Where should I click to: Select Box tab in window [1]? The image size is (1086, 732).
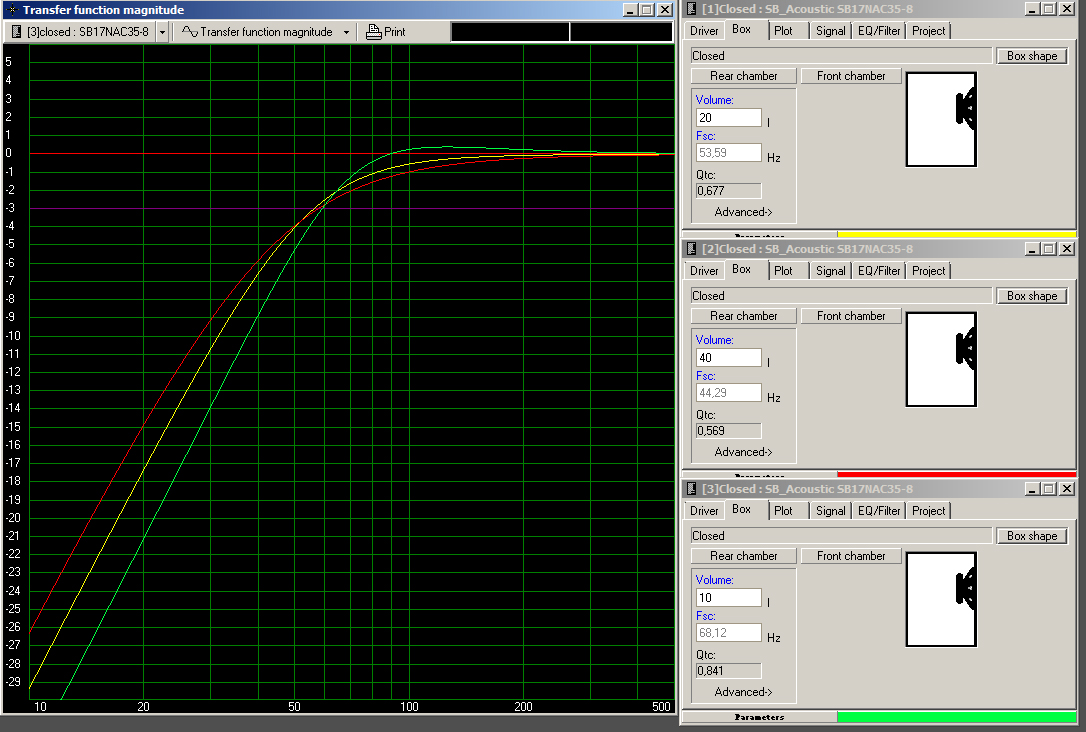(x=741, y=29)
